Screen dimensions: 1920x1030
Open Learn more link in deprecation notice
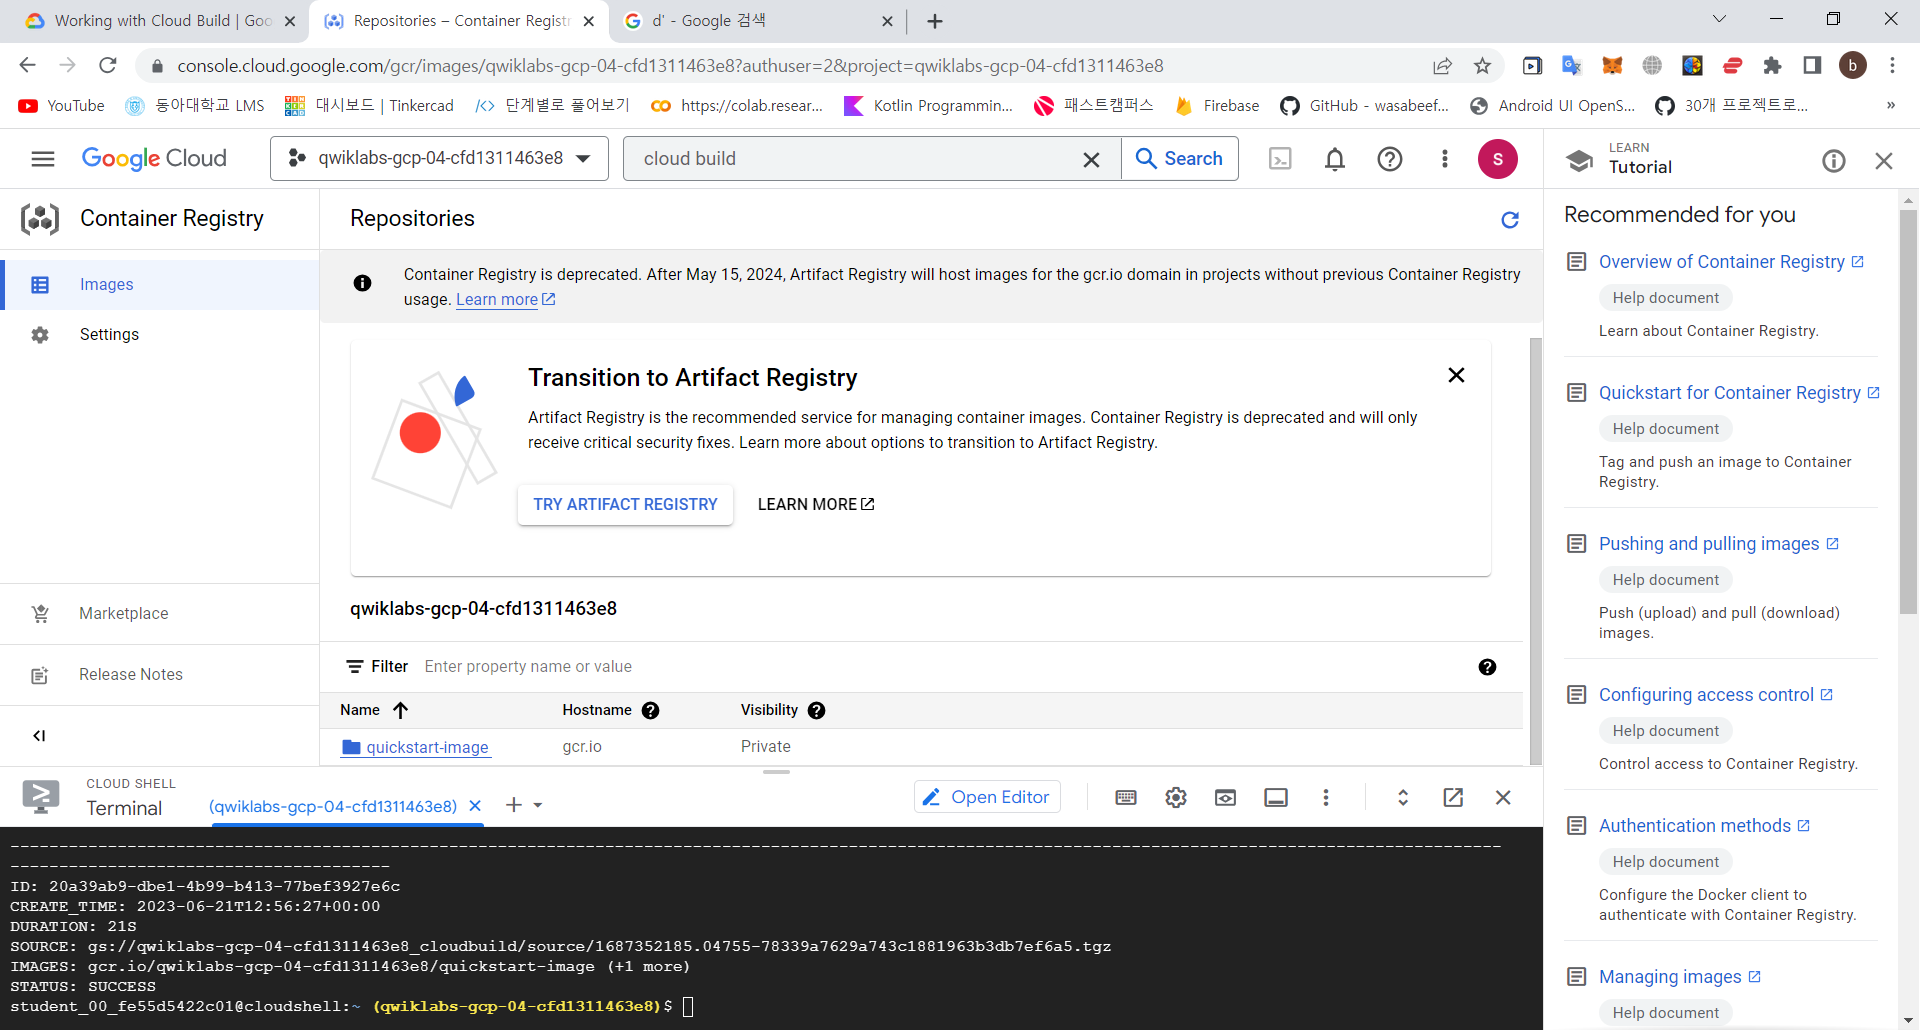(x=505, y=299)
